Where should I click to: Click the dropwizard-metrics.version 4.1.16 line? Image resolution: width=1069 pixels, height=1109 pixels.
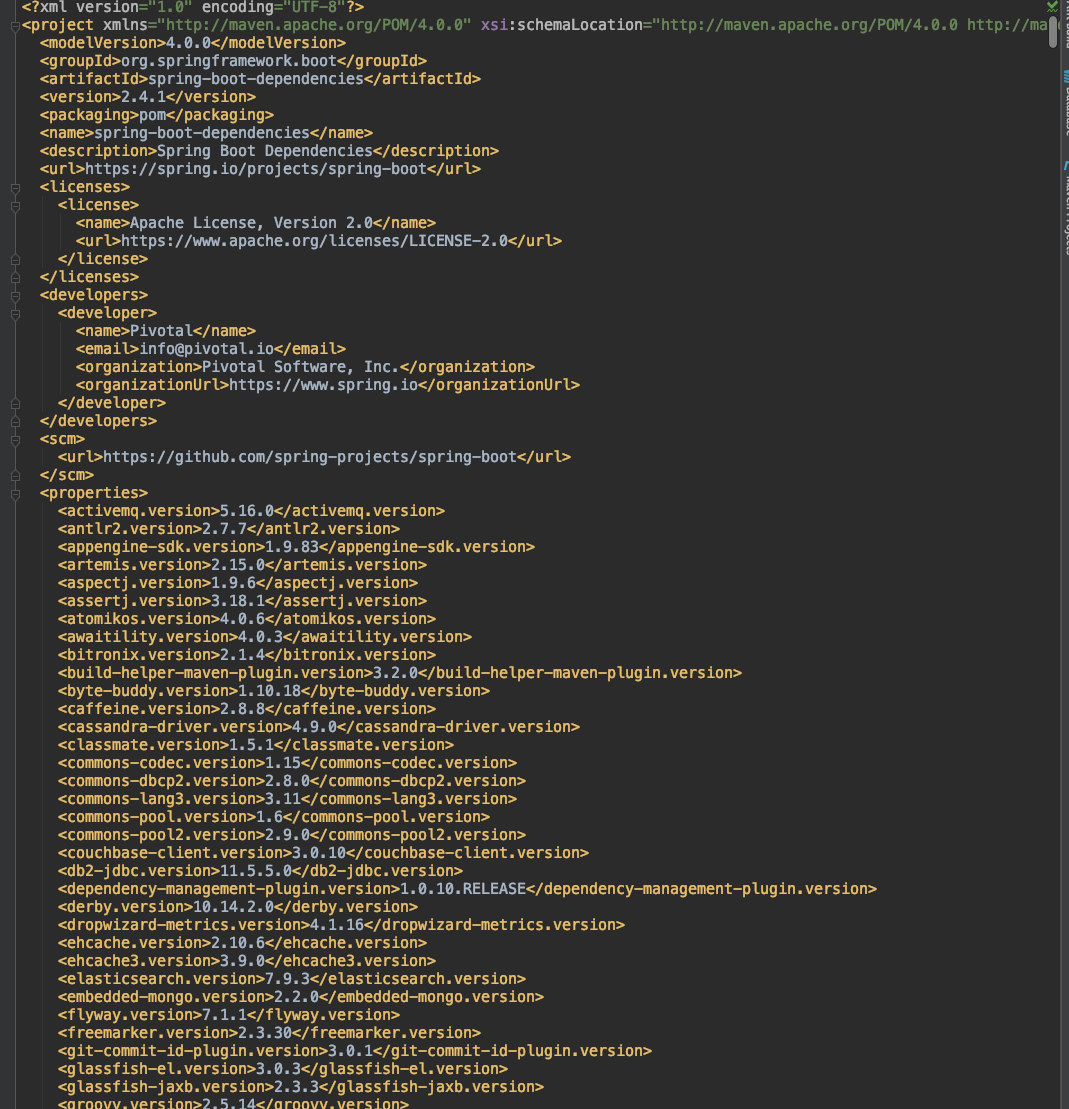pyautogui.click(x=341, y=926)
